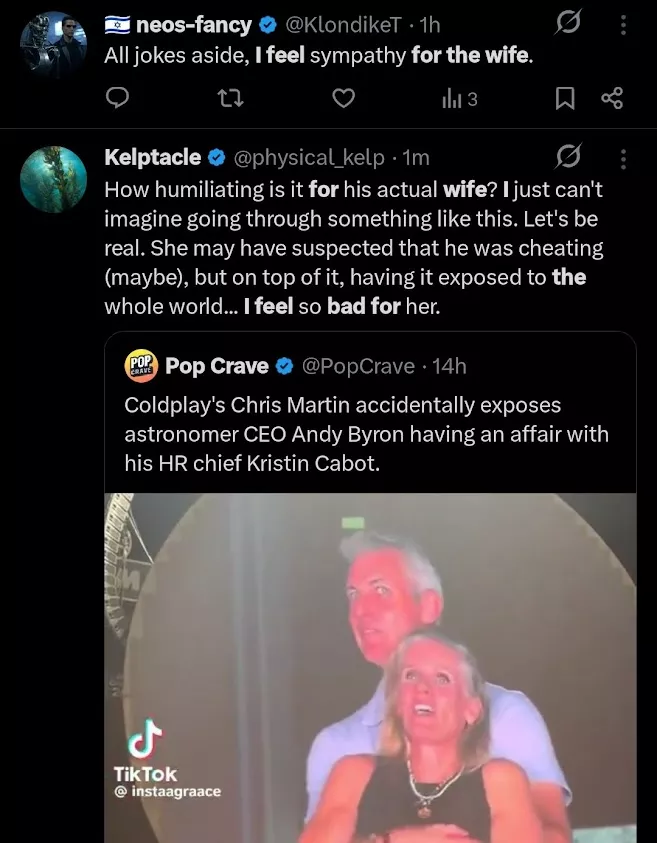Click verified badge next to Kelptacle

click(218, 158)
